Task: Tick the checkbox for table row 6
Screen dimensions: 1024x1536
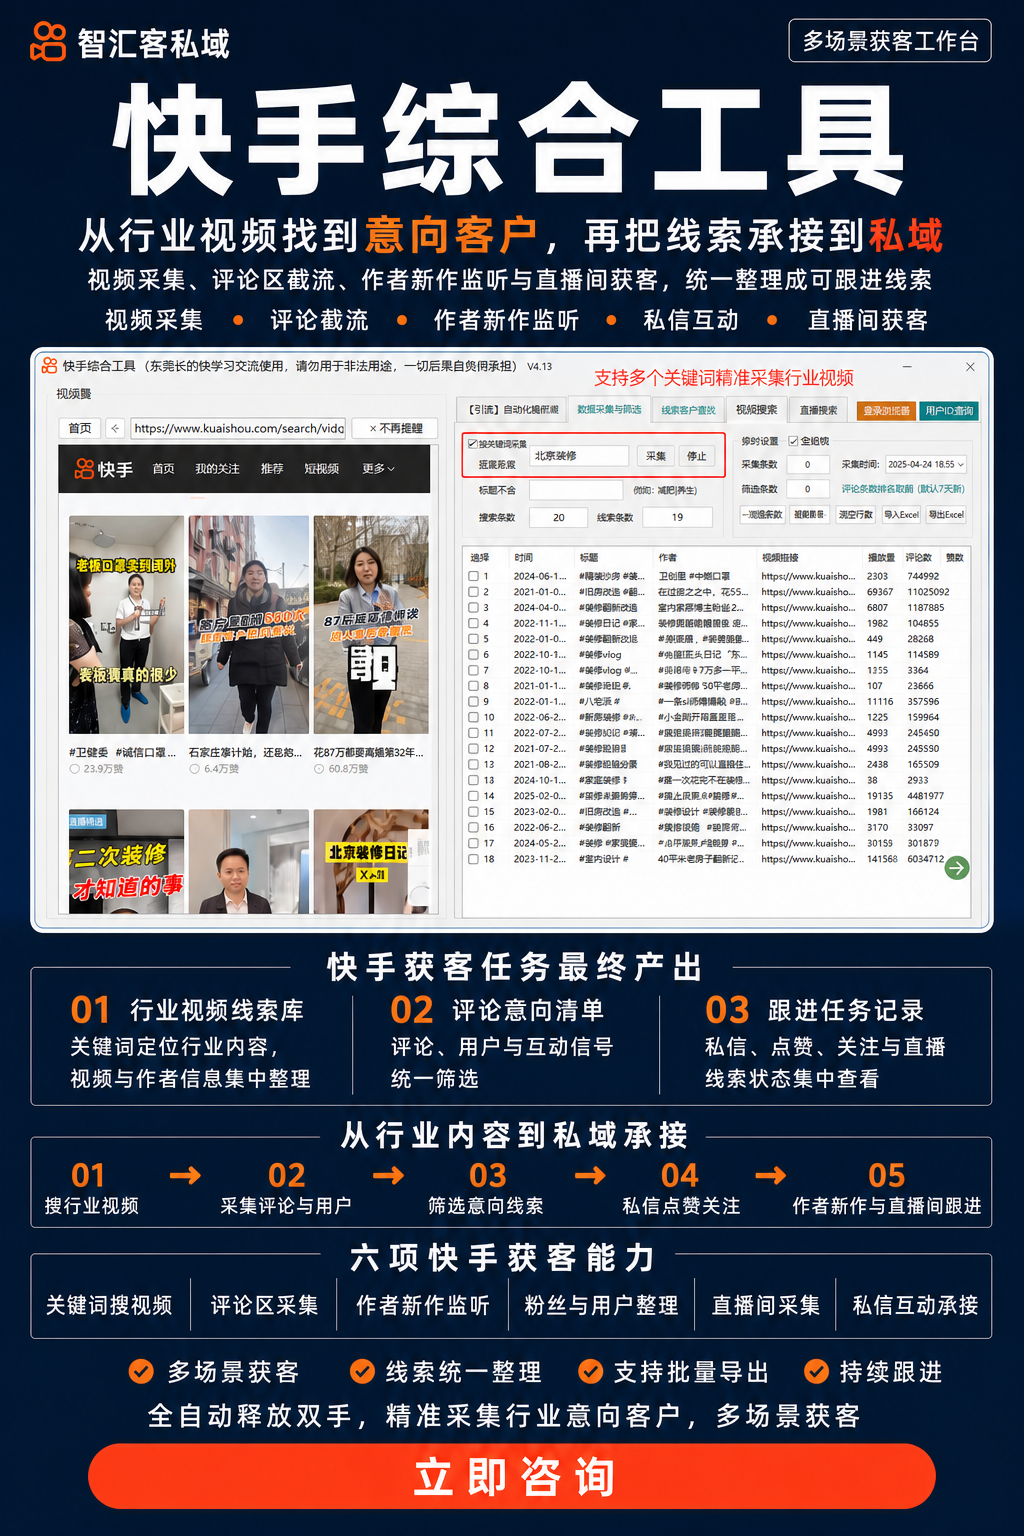Action: [x=473, y=655]
